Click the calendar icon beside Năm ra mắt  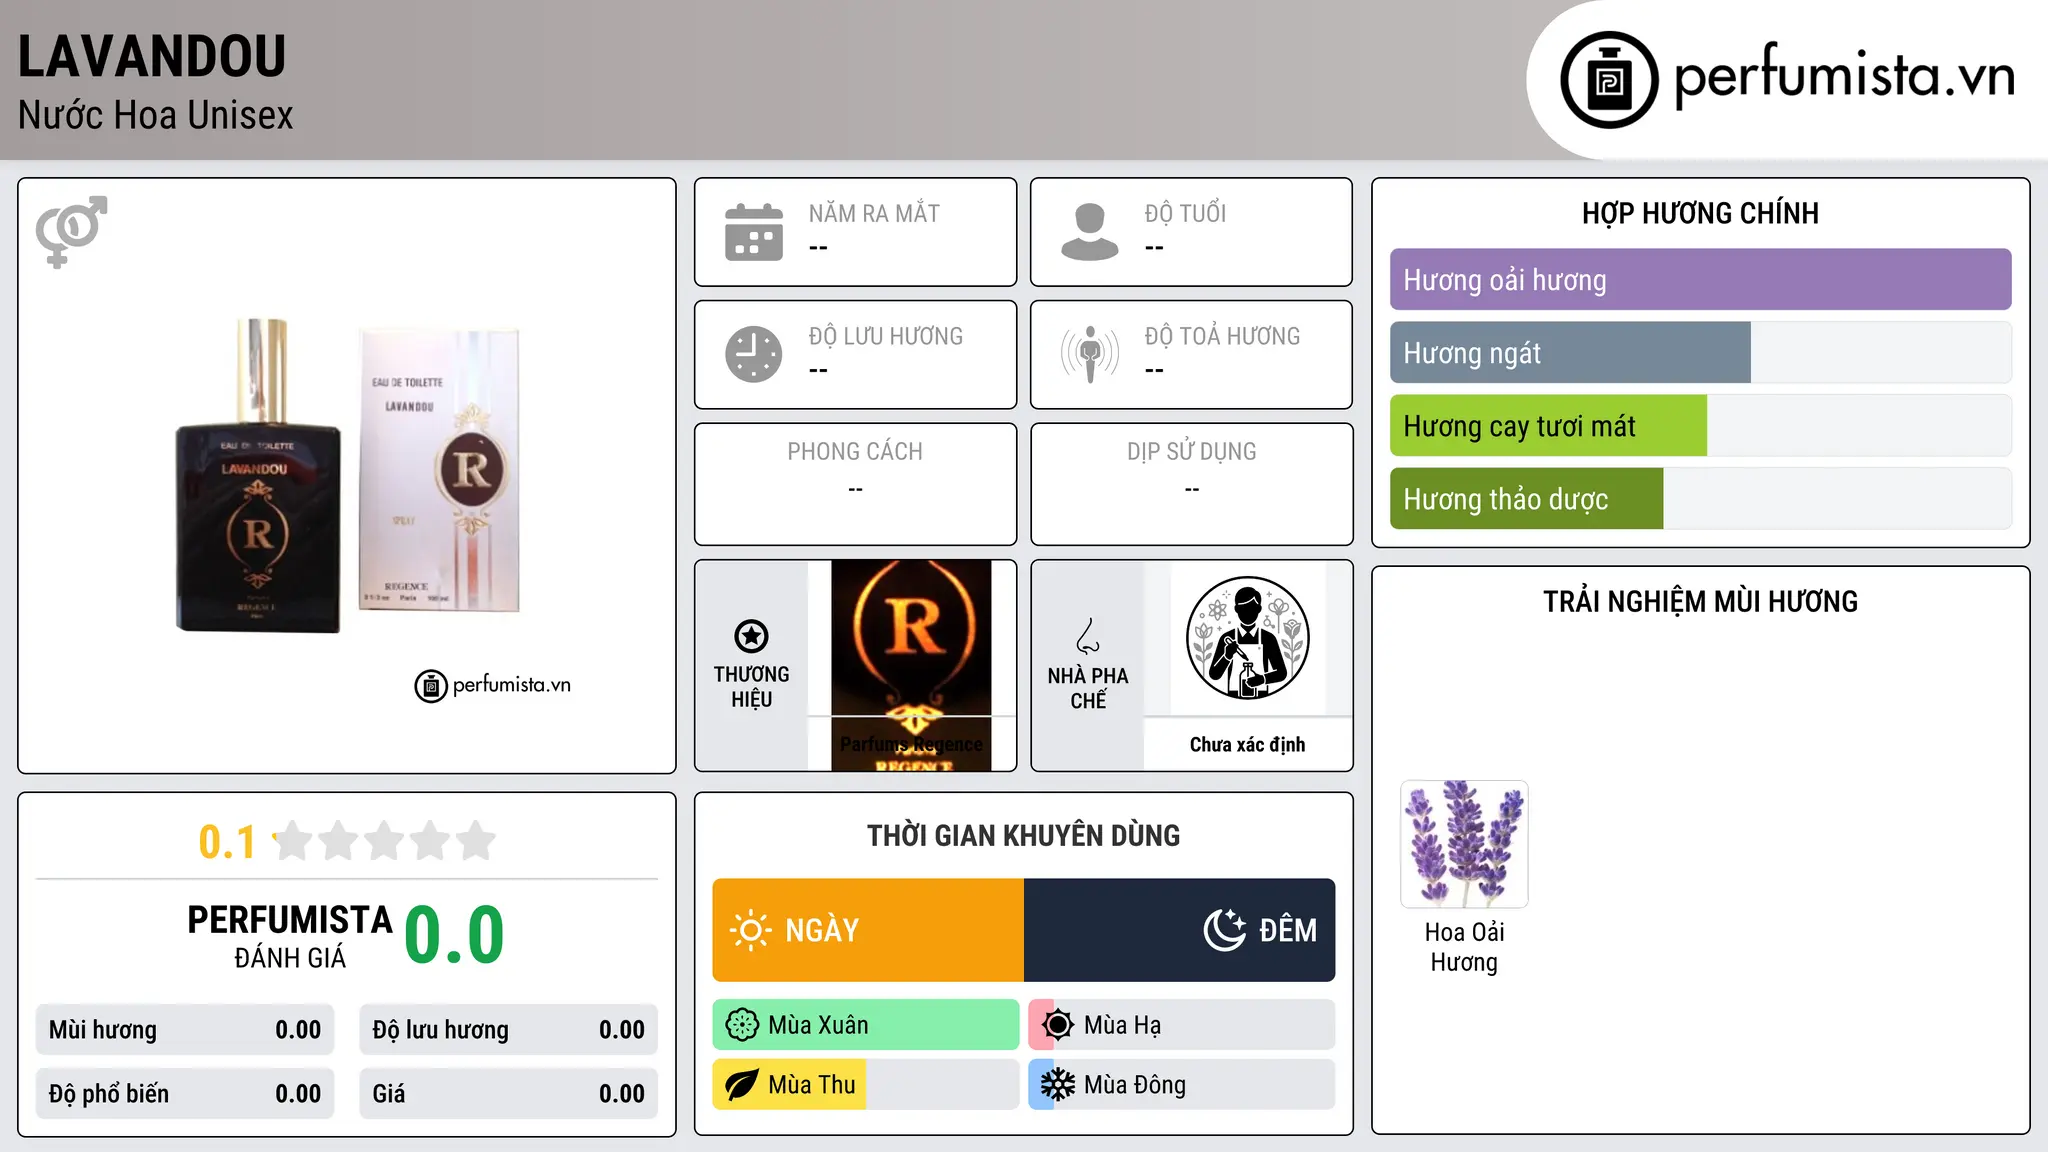pyautogui.click(x=754, y=232)
